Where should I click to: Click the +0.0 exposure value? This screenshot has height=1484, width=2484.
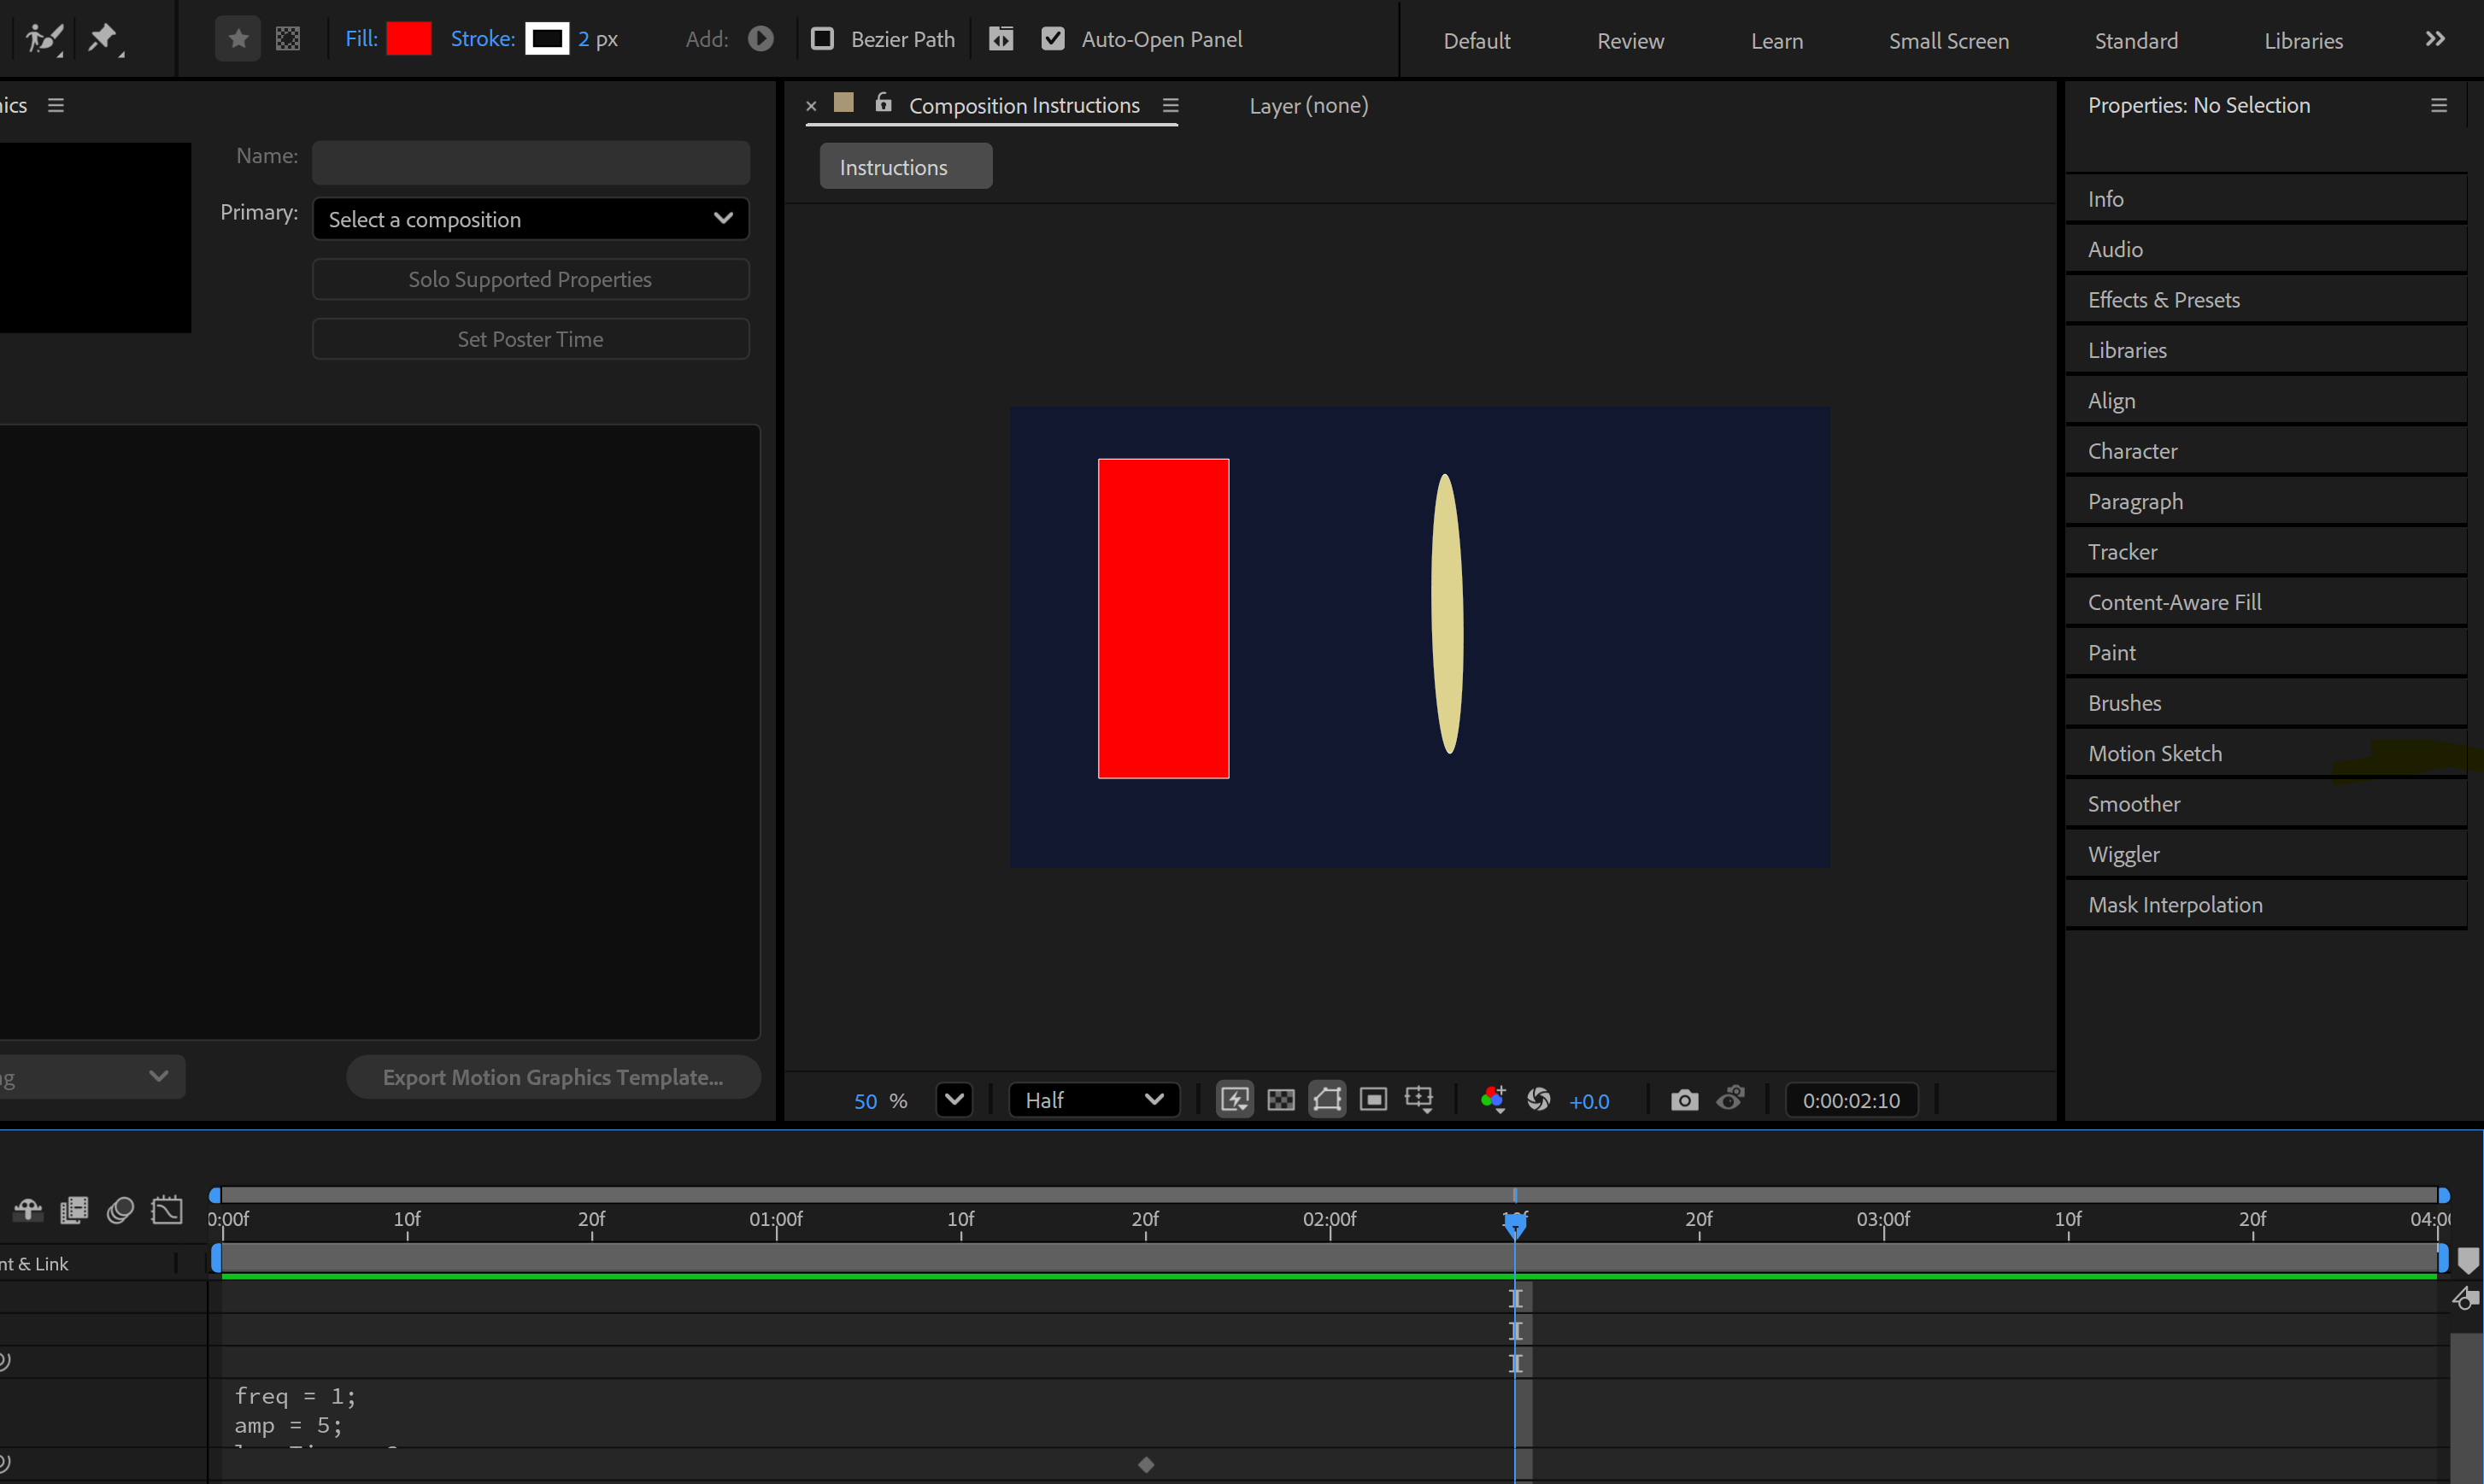tap(1589, 1101)
